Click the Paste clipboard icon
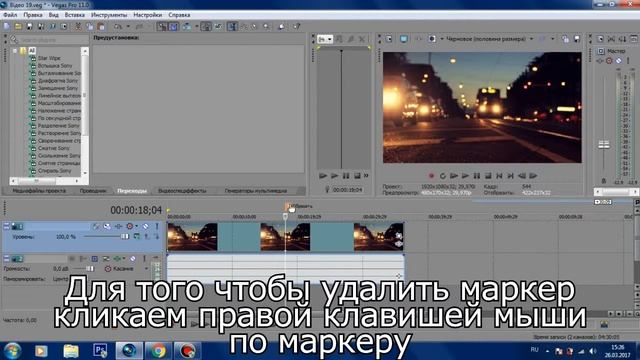The height and width of the screenshot is (360, 640). pos(101,27)
